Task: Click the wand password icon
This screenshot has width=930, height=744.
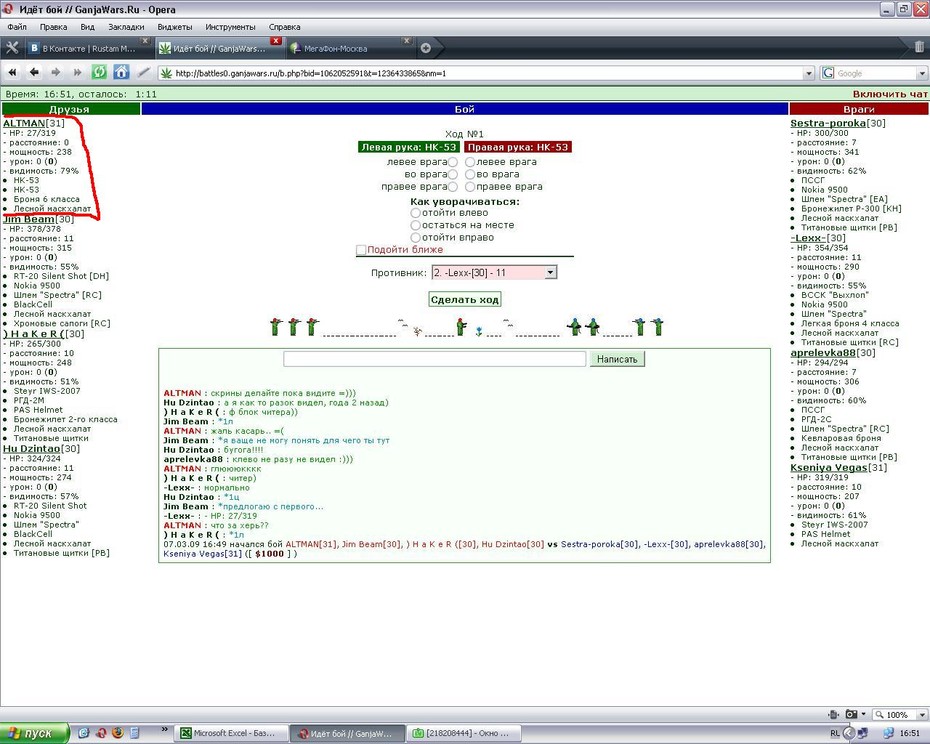Action: tap(144, 72)
